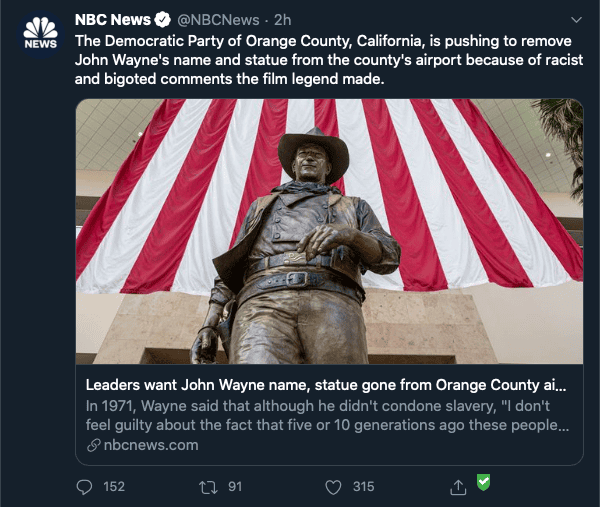600x507 pixels.
Task: Click the share upload icon
Action: [458, 487]
